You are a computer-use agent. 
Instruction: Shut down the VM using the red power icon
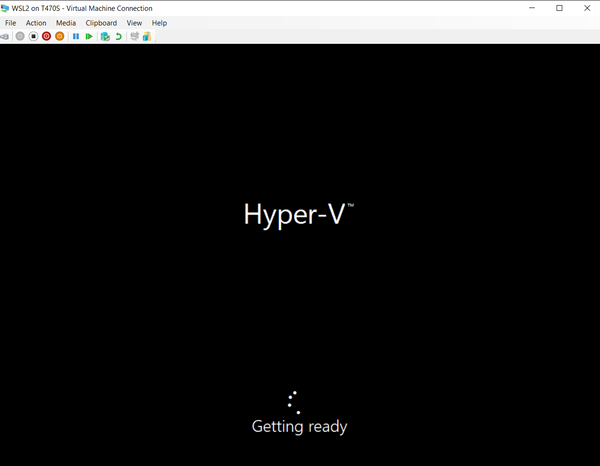click(x=46, y=37)
